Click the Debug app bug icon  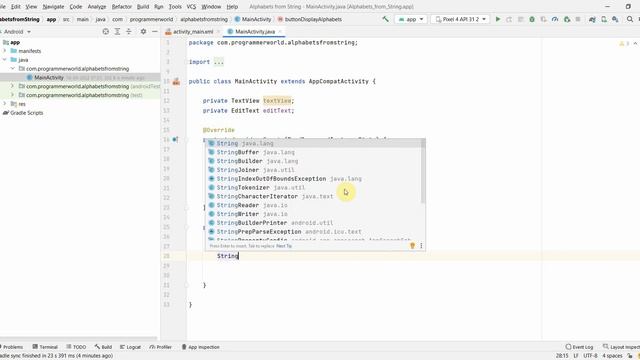532,19
